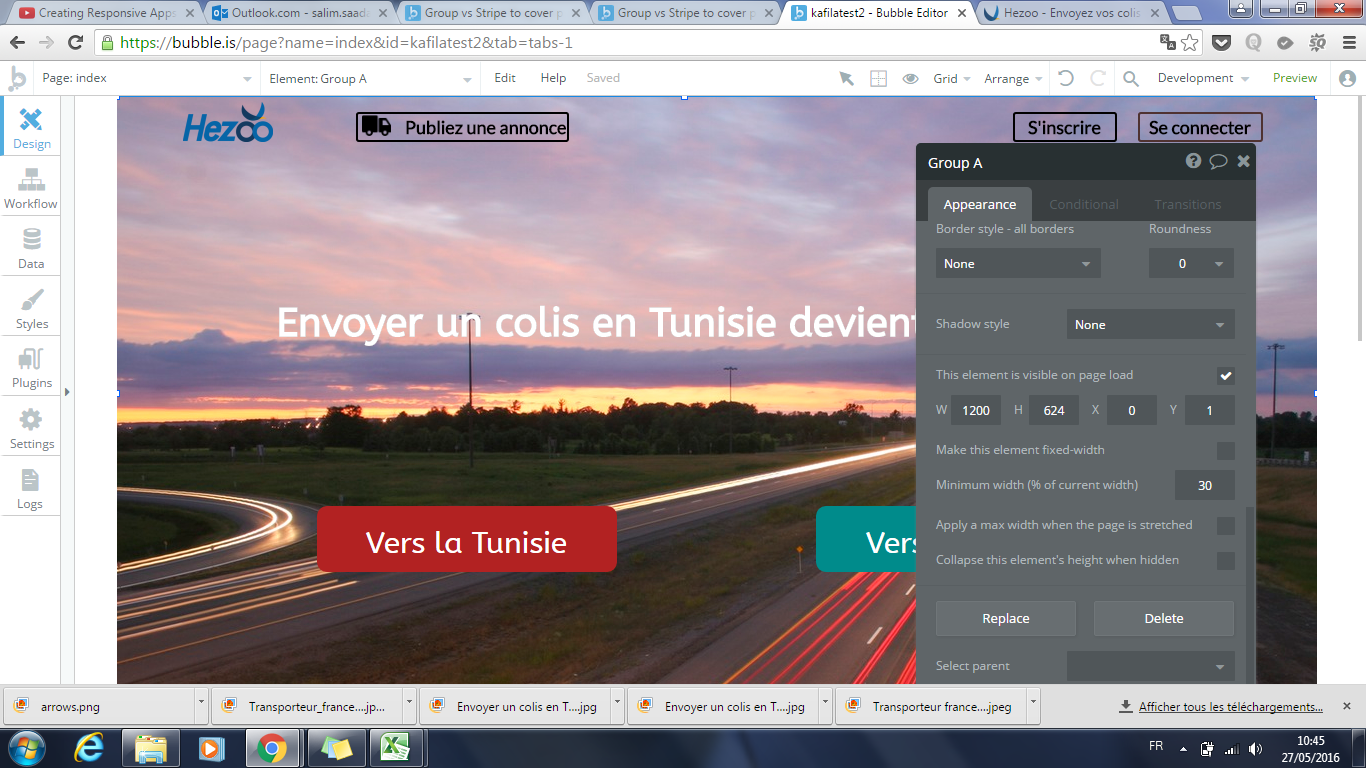1366x768 pixels.
Task: Click the Delete button
Action: pos(1164,619)
